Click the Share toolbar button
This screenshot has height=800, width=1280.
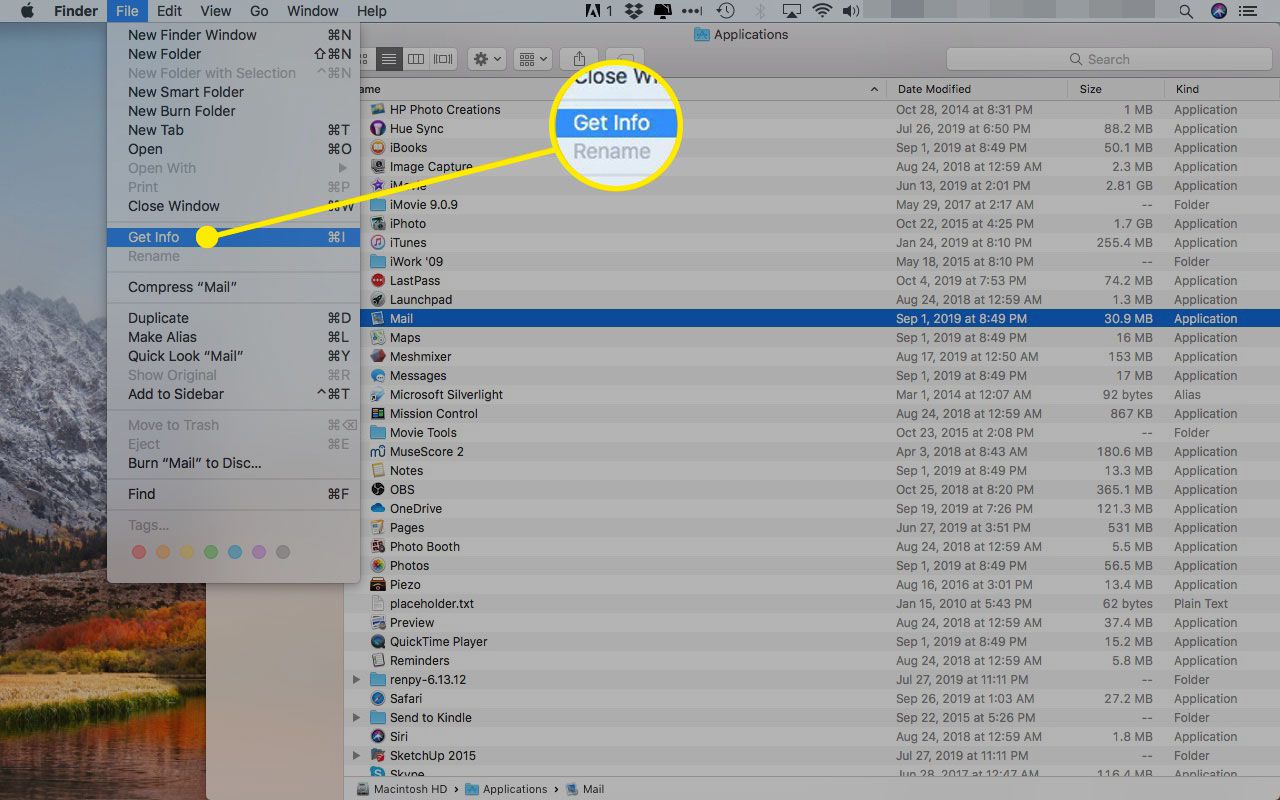pyautogui.click(x=579, y=59)
